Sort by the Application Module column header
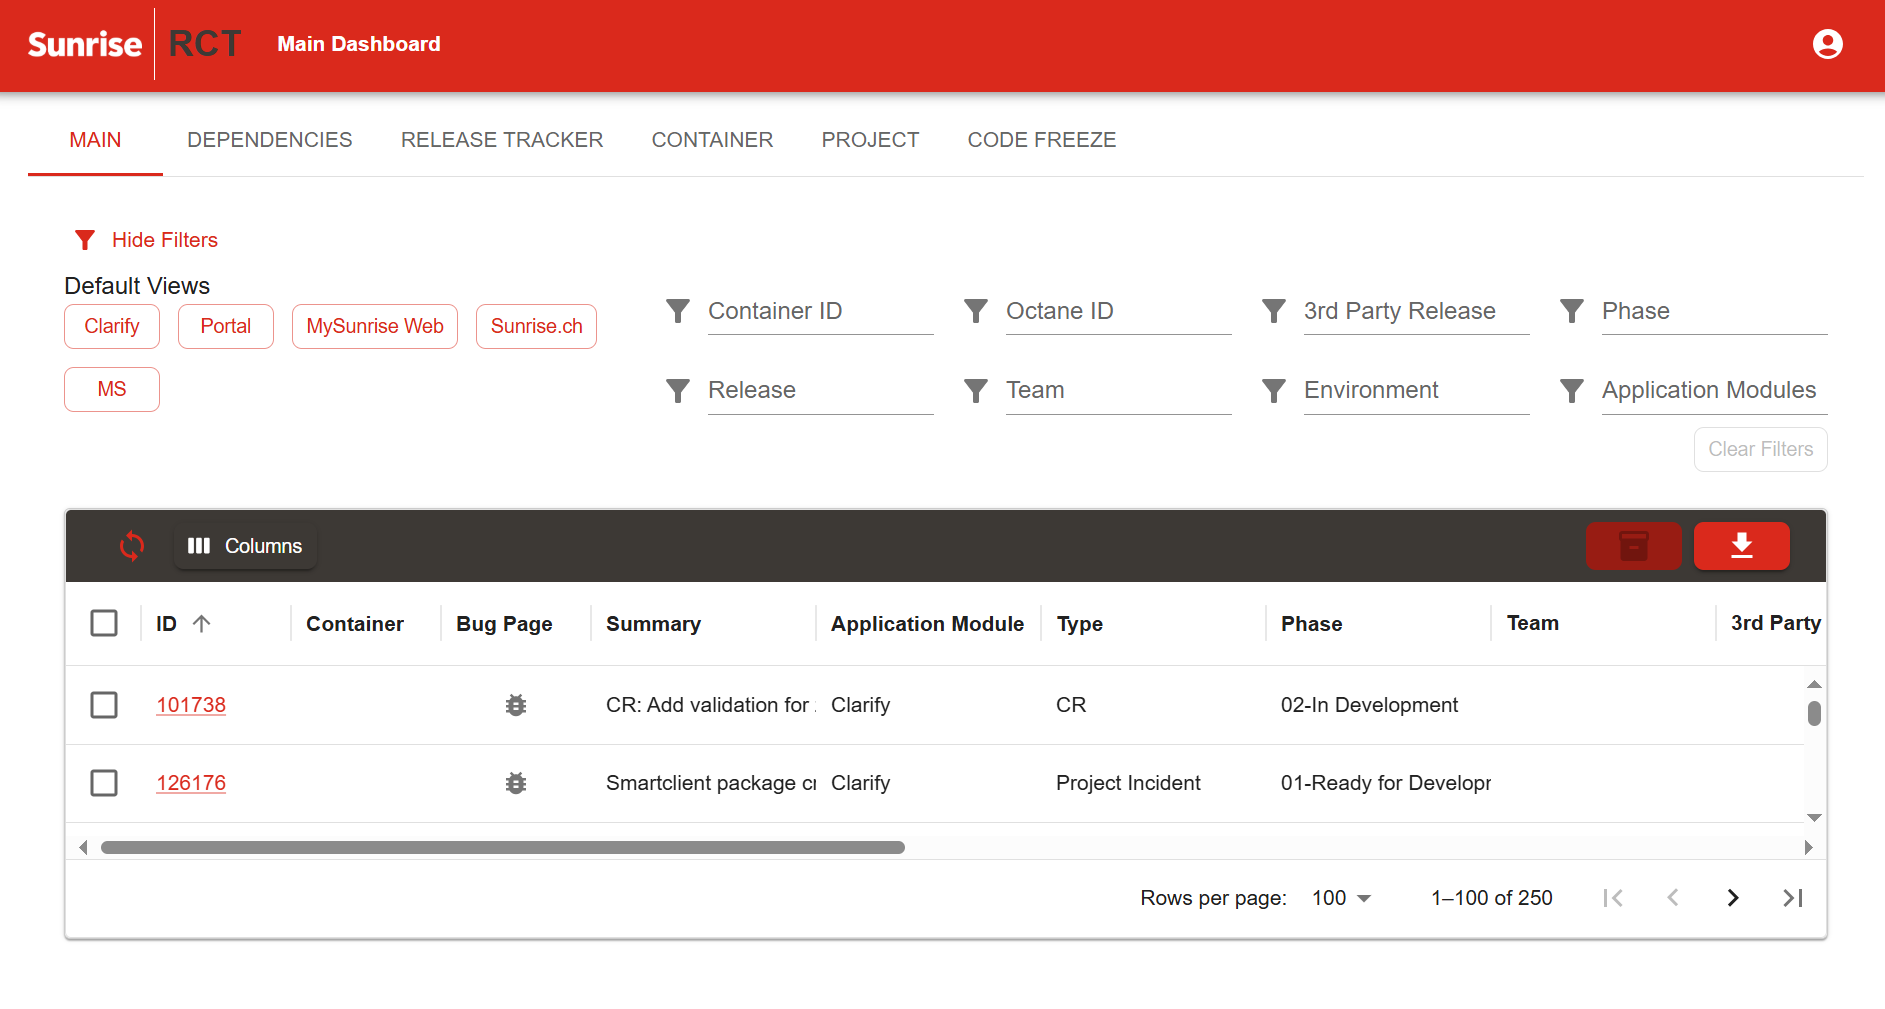Screen dimensions: 1885x1009 pos(927,624)
